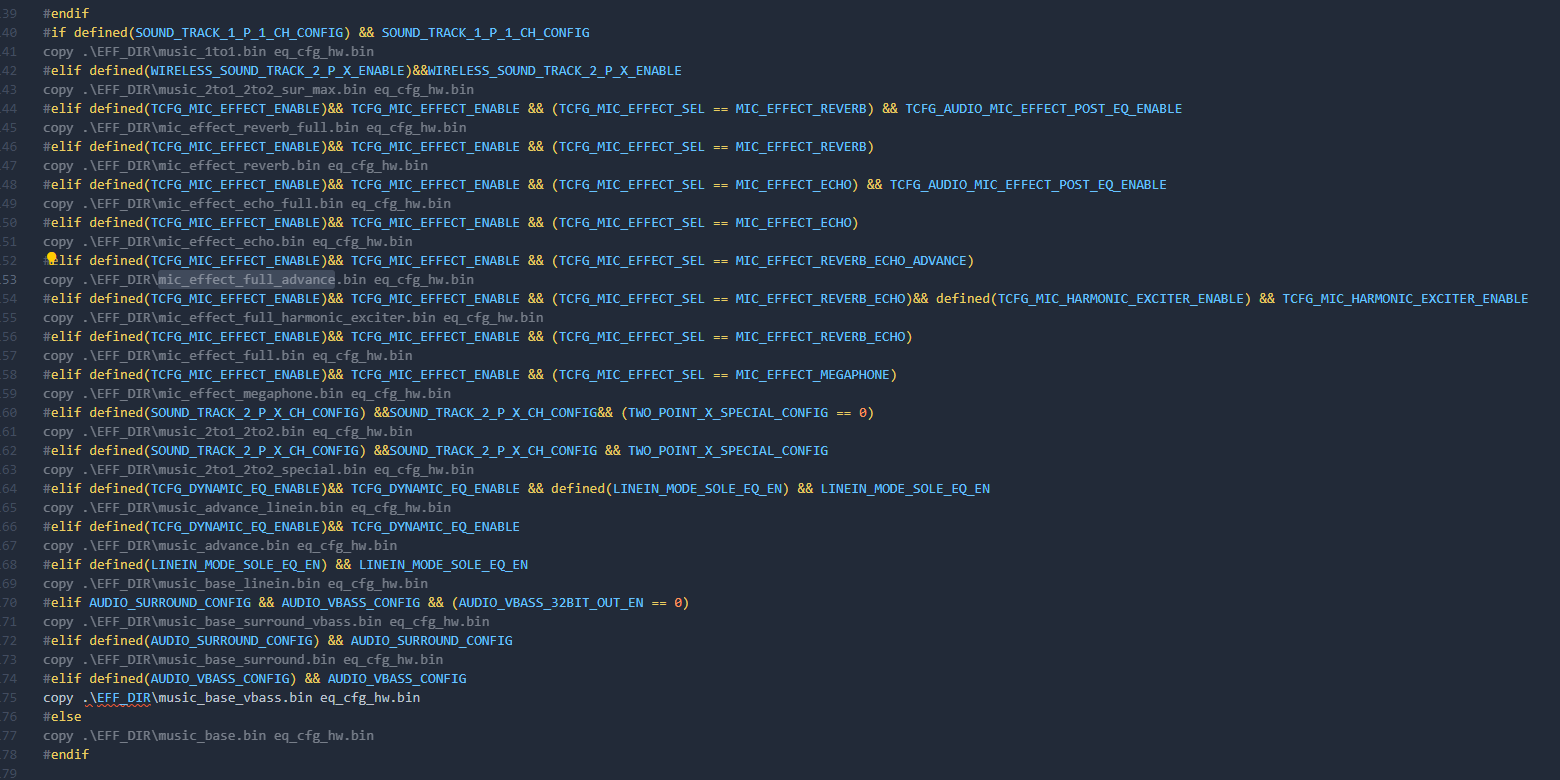Click MIC_EFFECT_ECHO on line 50
Screen dimensions: 1560x780
[793, 222]
